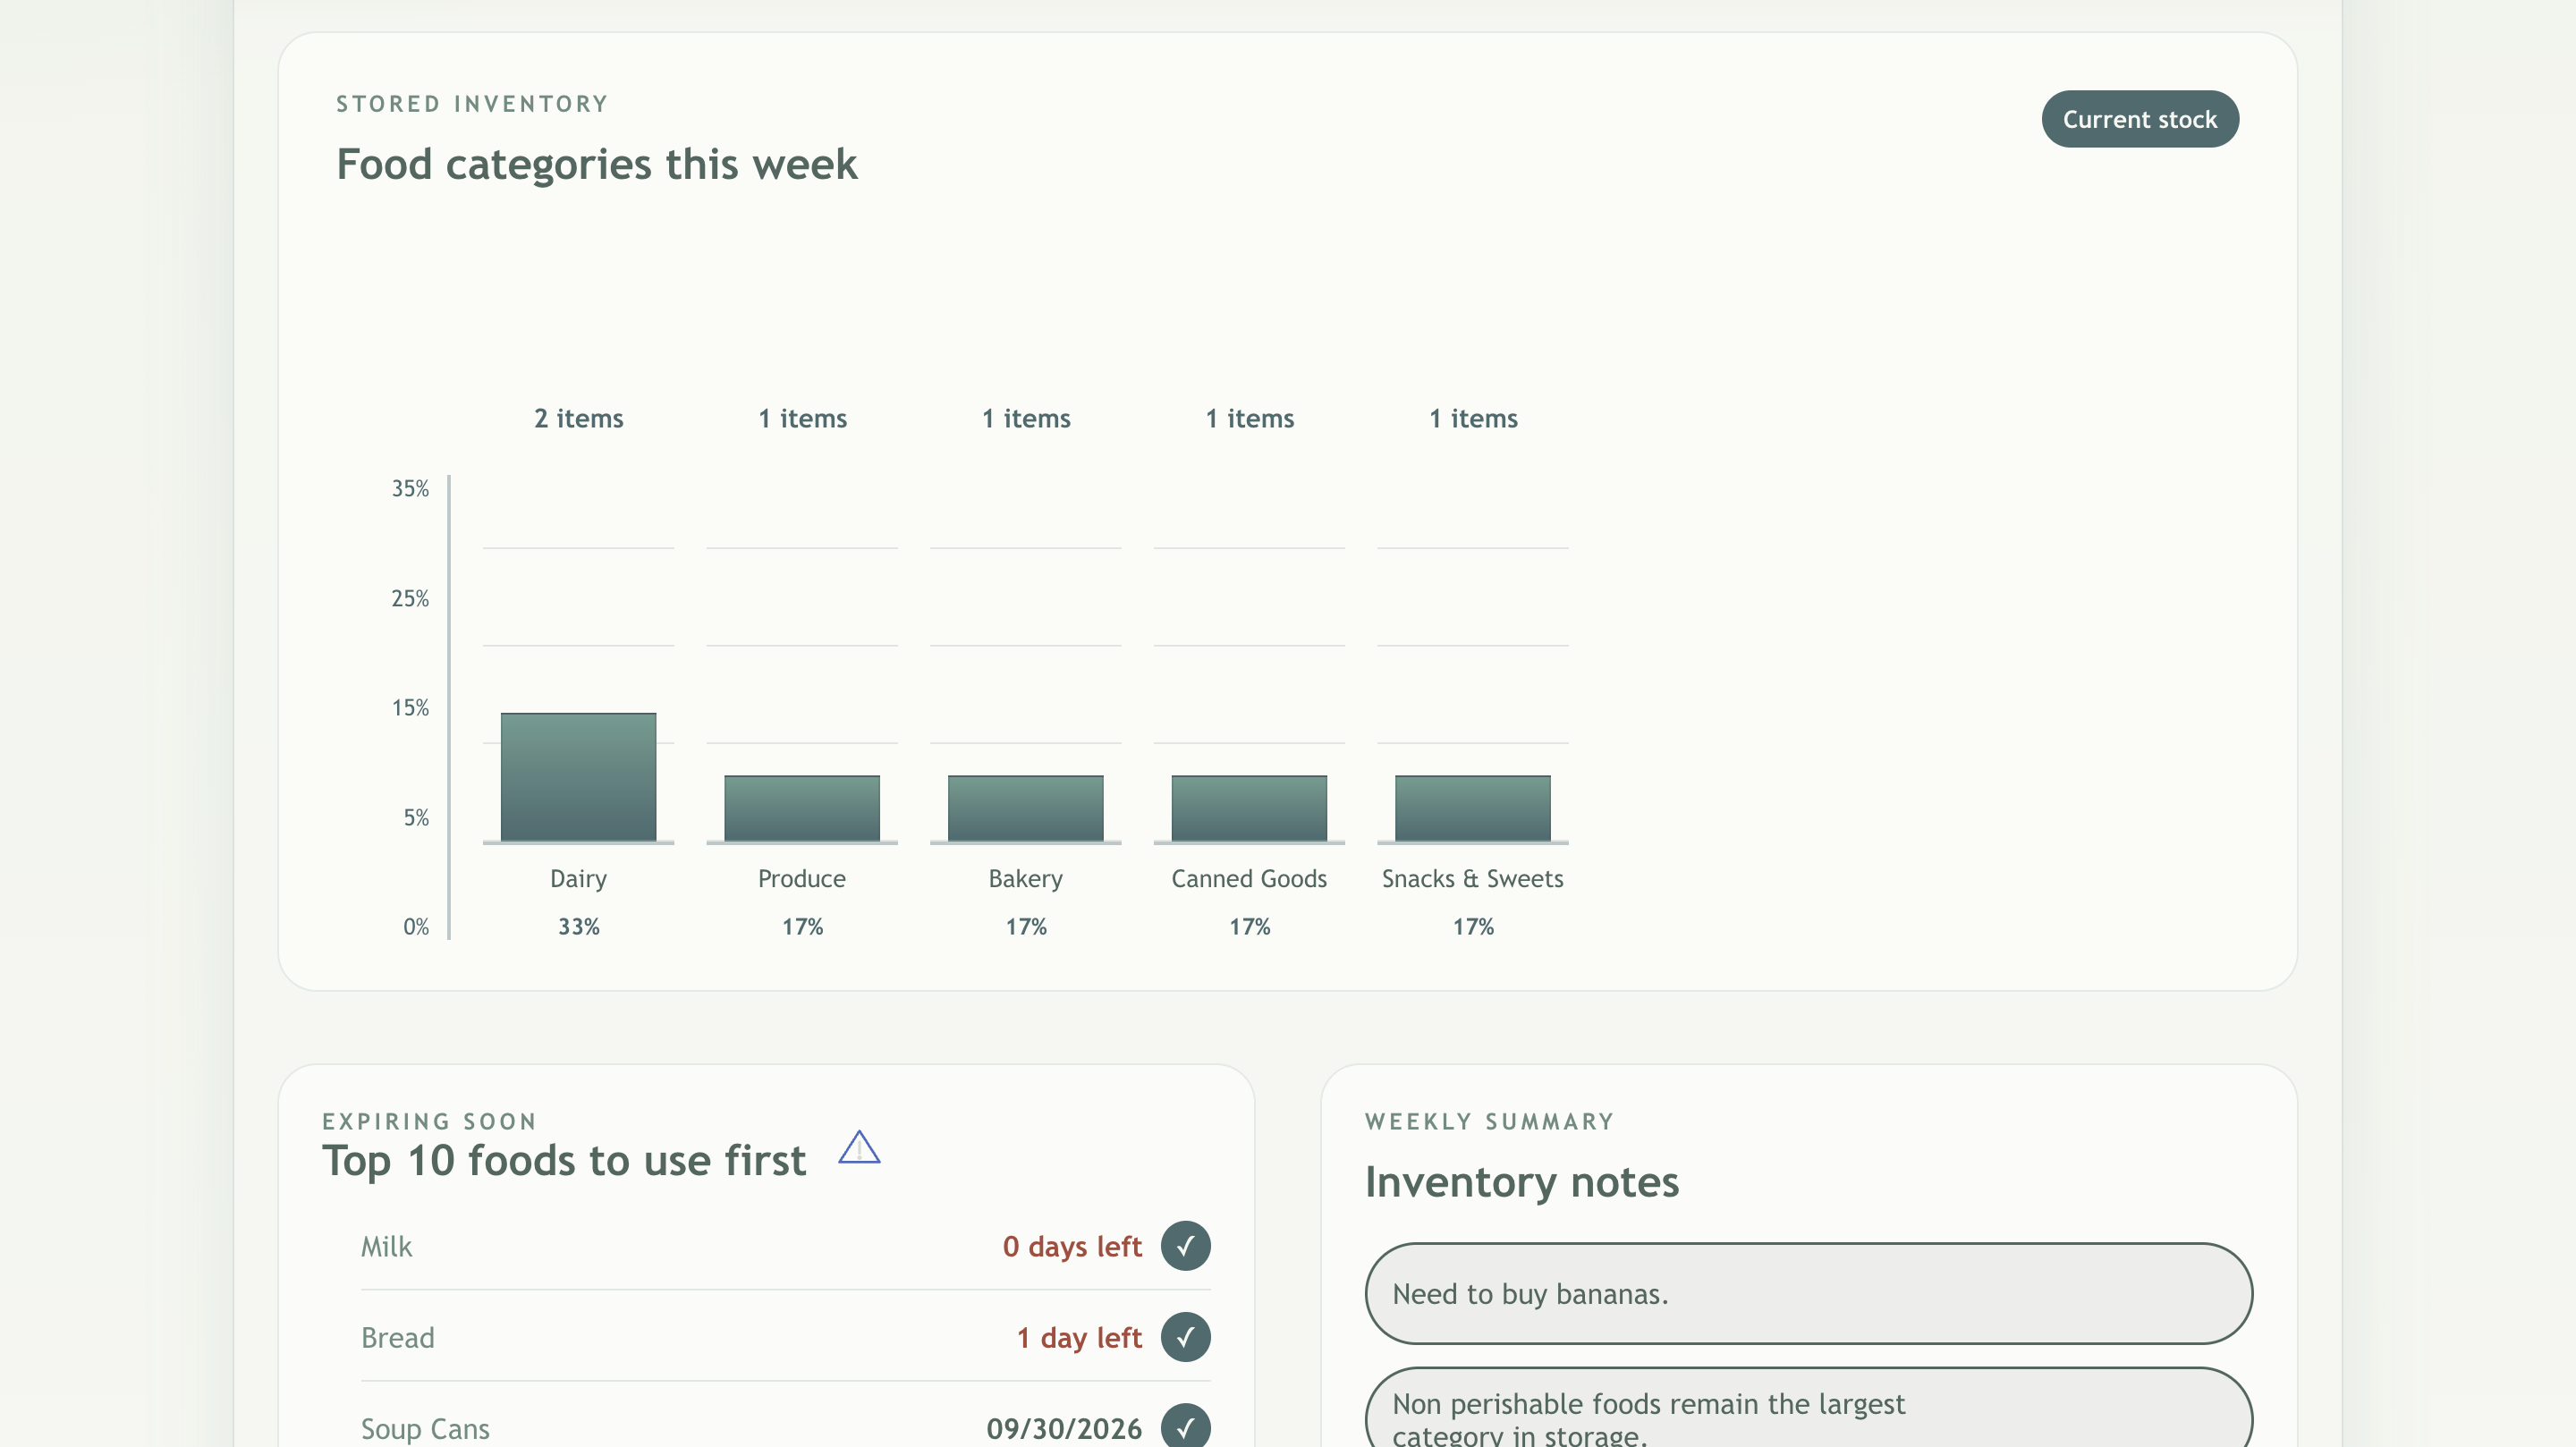Click the Snacks & Sweets bar
The image size is (2576, 1447).
(1472, 808)
